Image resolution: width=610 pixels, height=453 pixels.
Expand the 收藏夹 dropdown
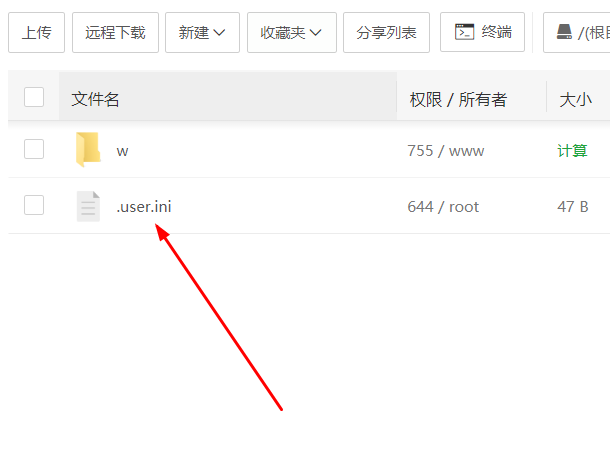click(292, 32)
